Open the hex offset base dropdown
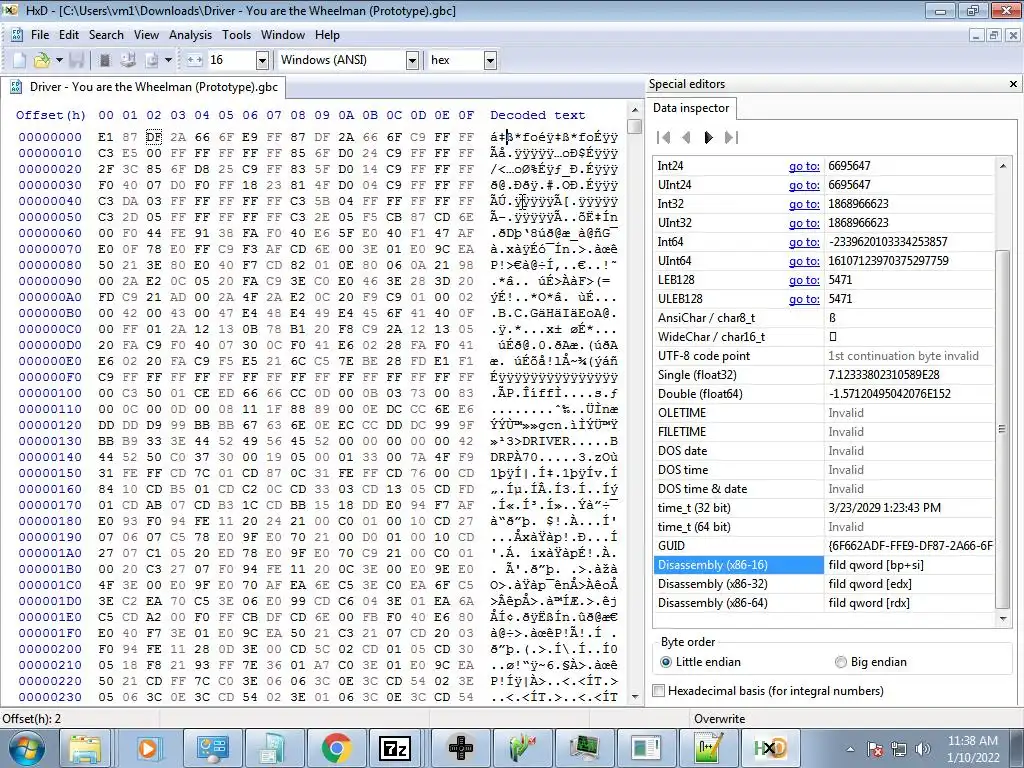 coord(490,60)
